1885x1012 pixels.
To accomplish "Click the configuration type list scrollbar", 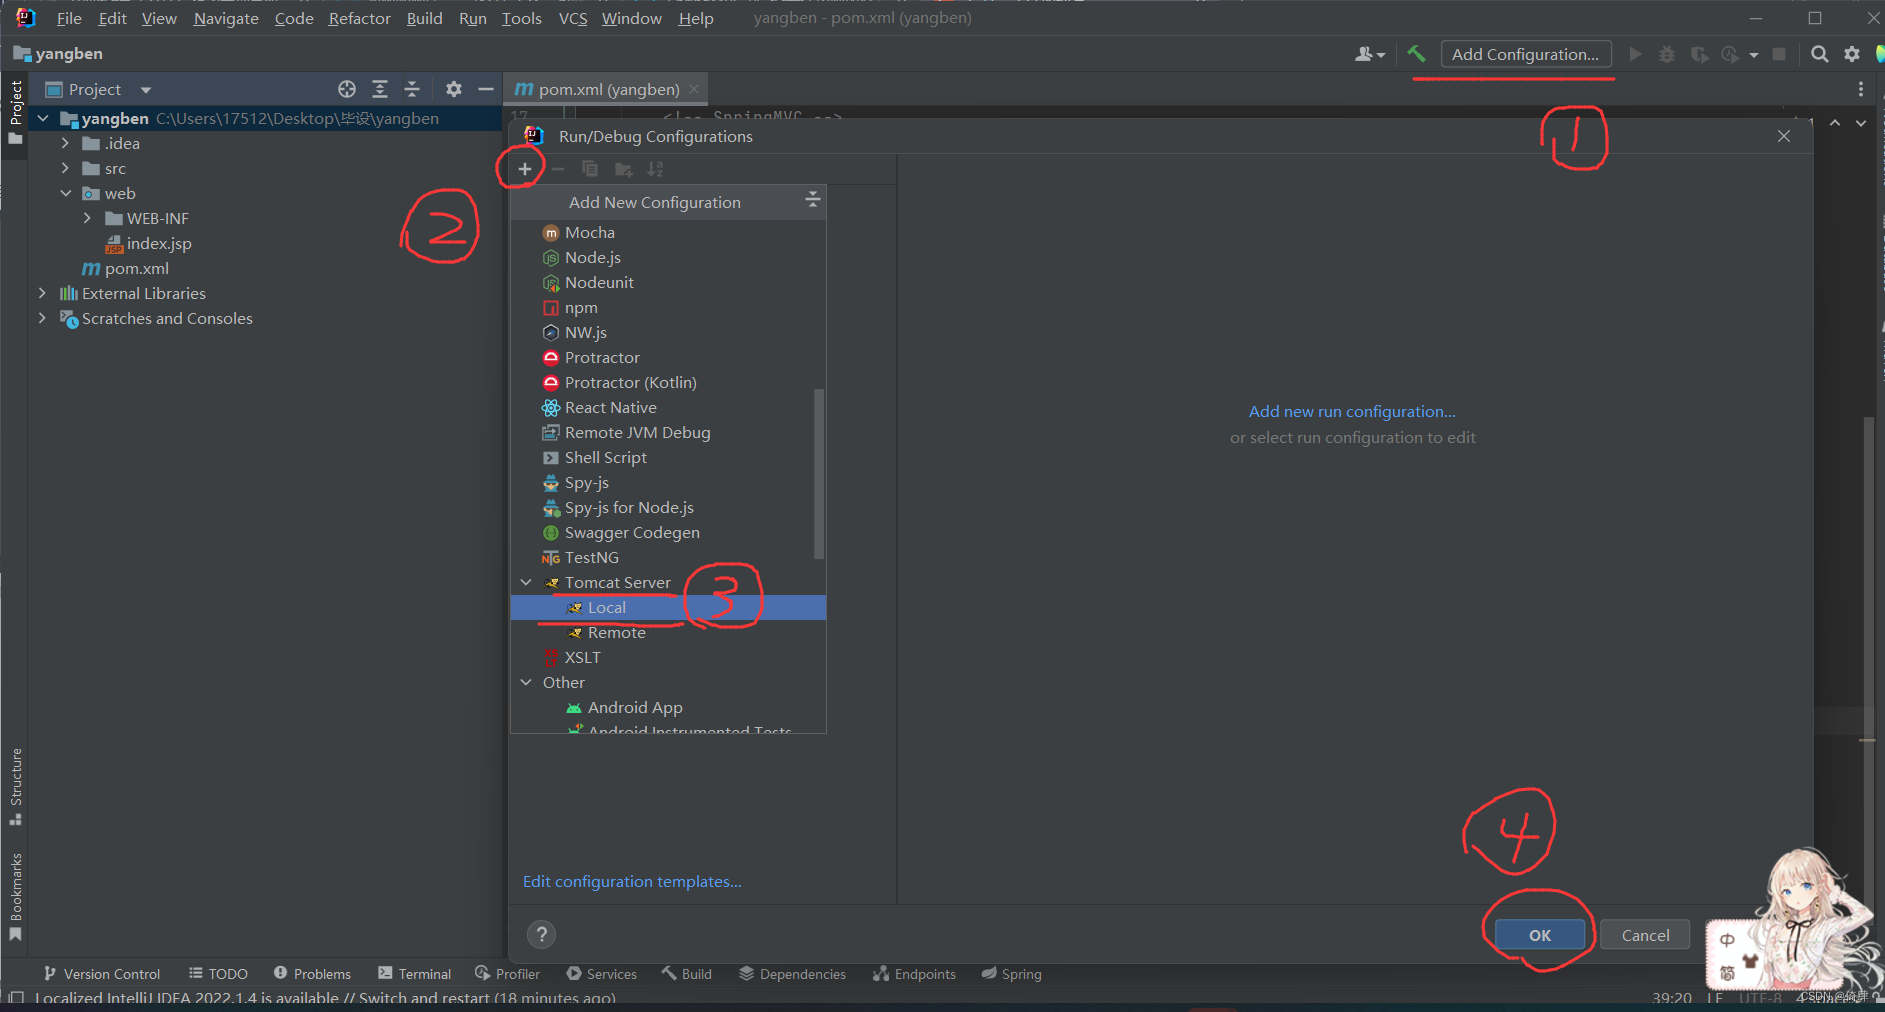I will click(x=819, y=473).
